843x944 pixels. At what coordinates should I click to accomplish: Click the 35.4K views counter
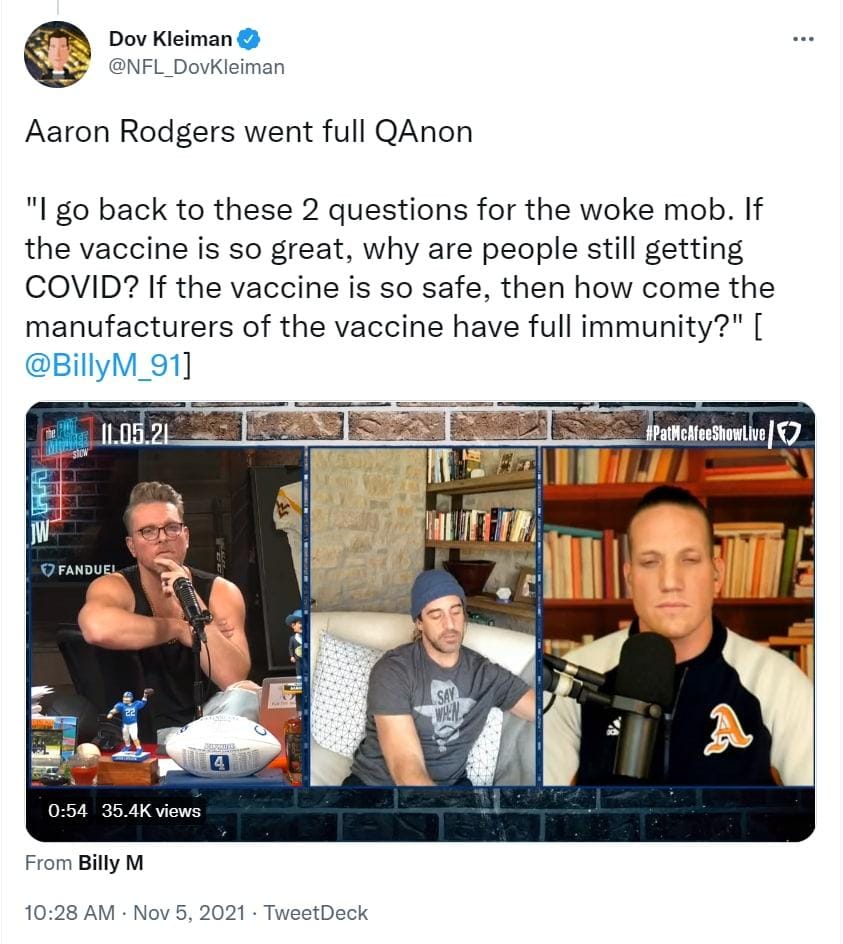(x=151, y=811)
